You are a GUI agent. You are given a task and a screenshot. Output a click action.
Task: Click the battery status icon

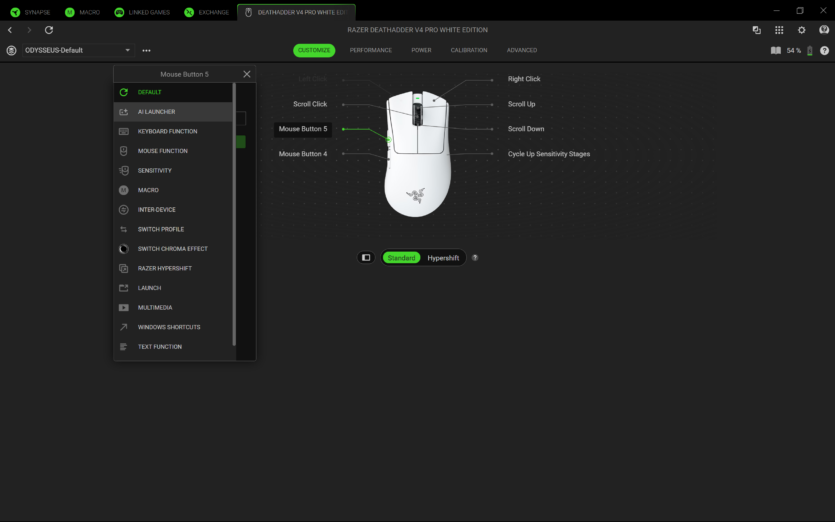[810, 50]
